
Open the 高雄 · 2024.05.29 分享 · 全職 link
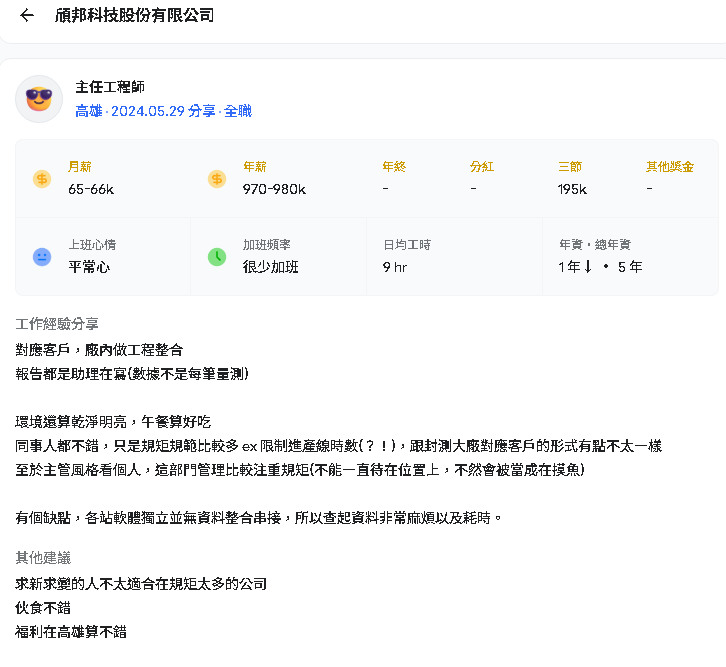163,111
